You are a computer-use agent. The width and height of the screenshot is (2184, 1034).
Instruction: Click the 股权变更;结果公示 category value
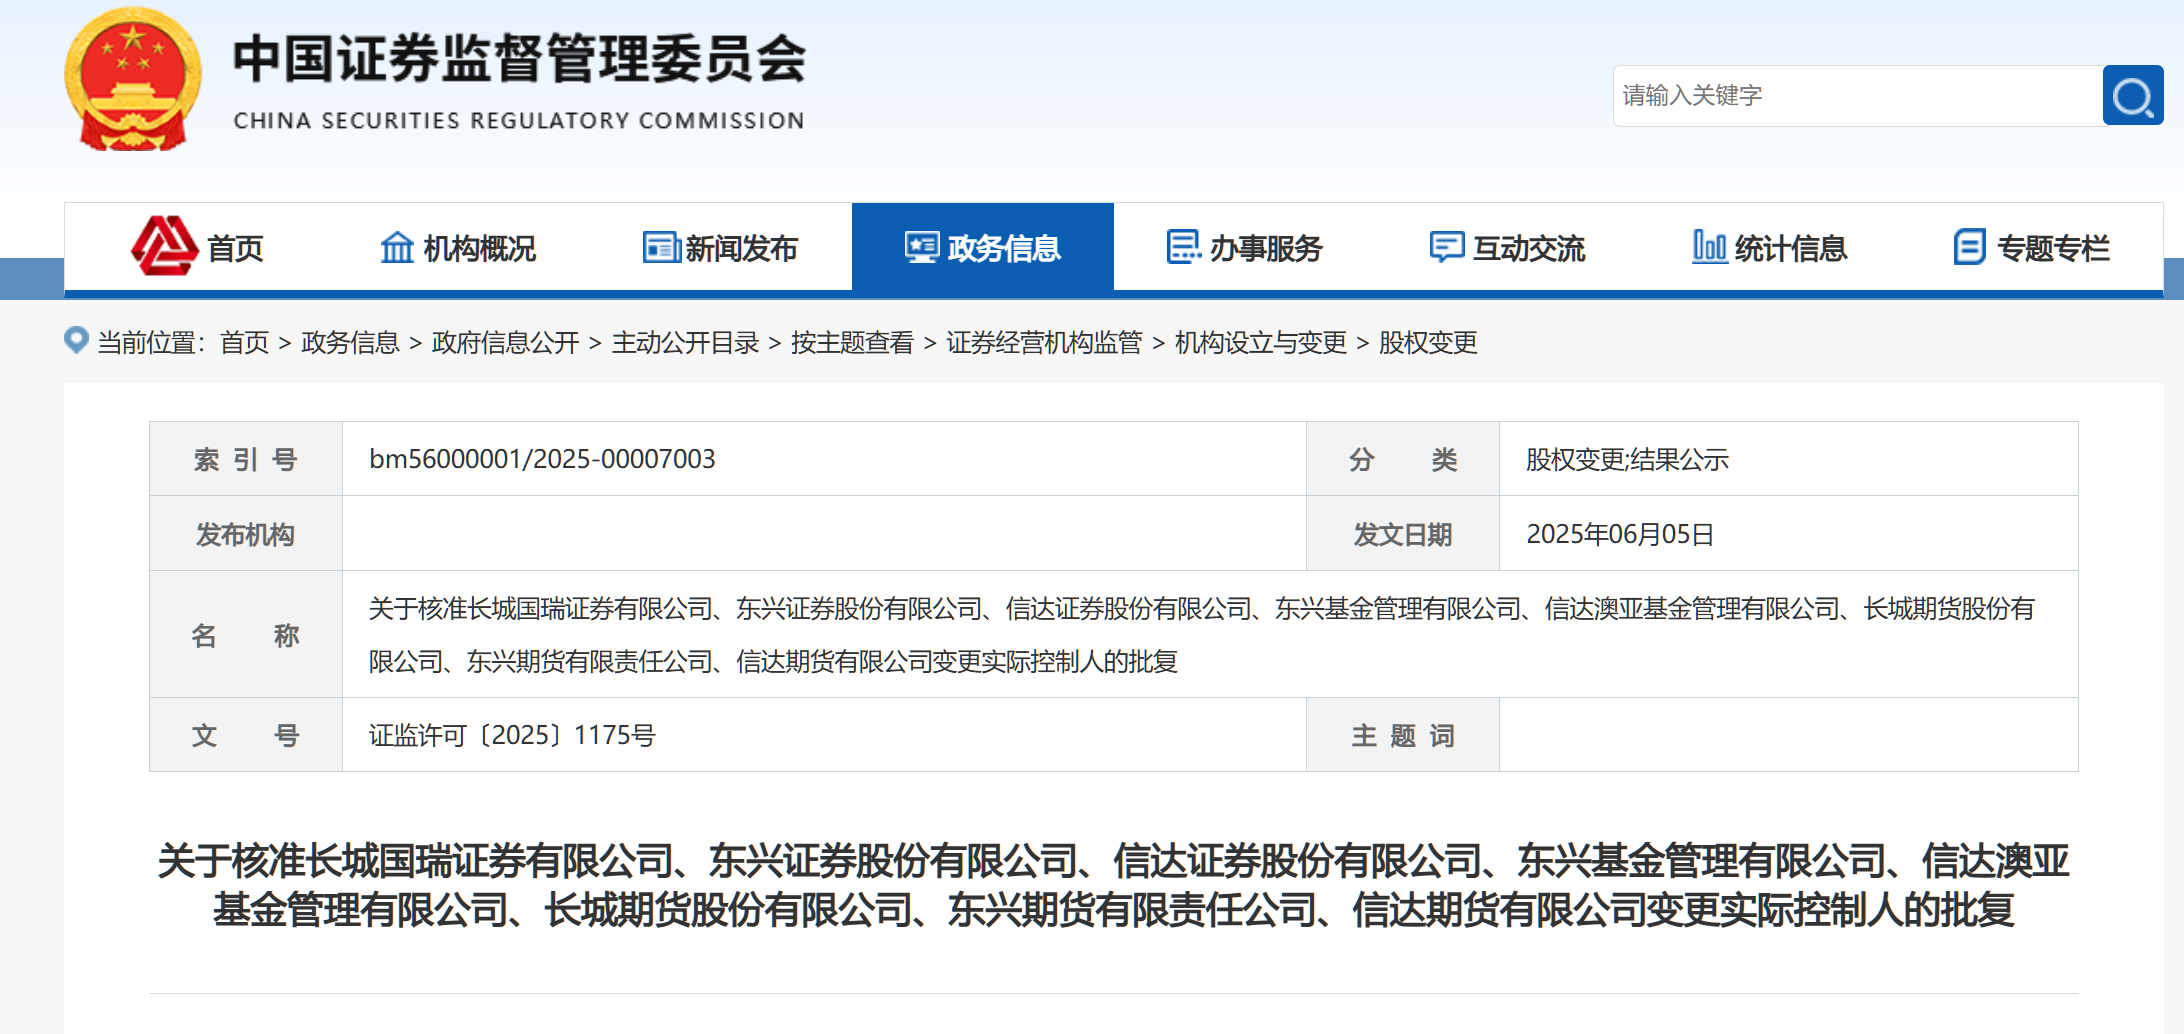point(1627,460)
